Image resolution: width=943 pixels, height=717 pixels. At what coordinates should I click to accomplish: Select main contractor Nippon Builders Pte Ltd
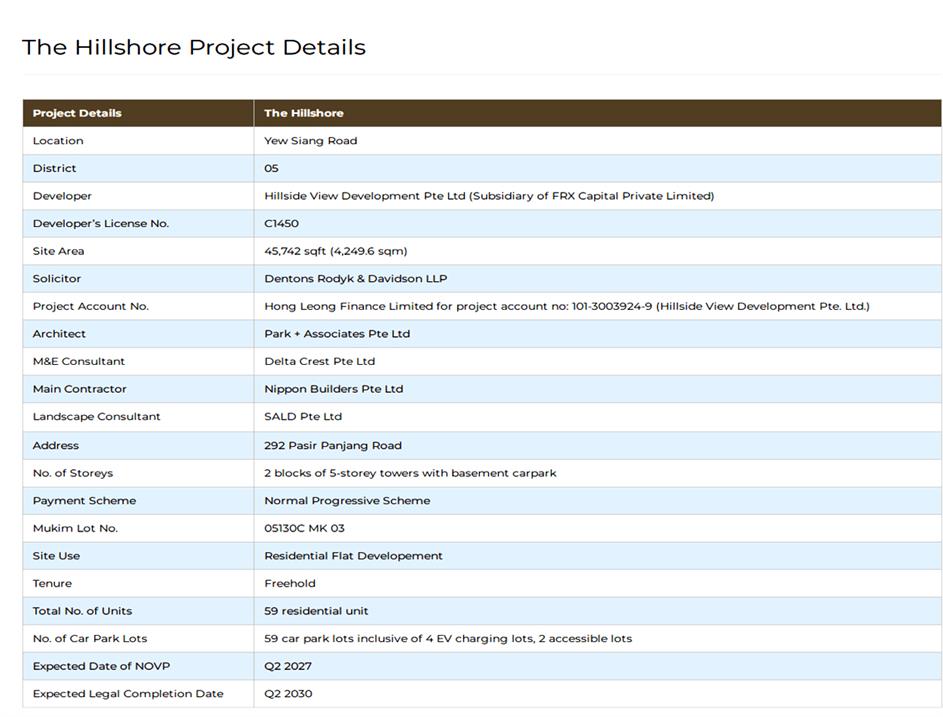(x=333, y=389)
